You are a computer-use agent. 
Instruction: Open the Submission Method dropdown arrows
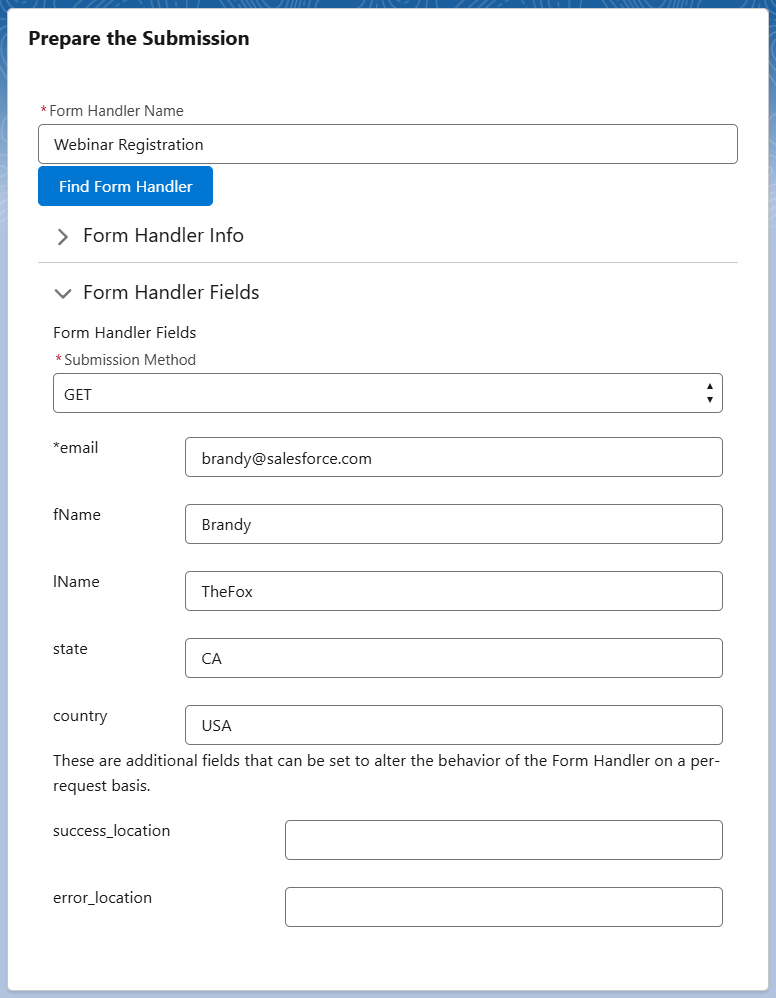709,393
